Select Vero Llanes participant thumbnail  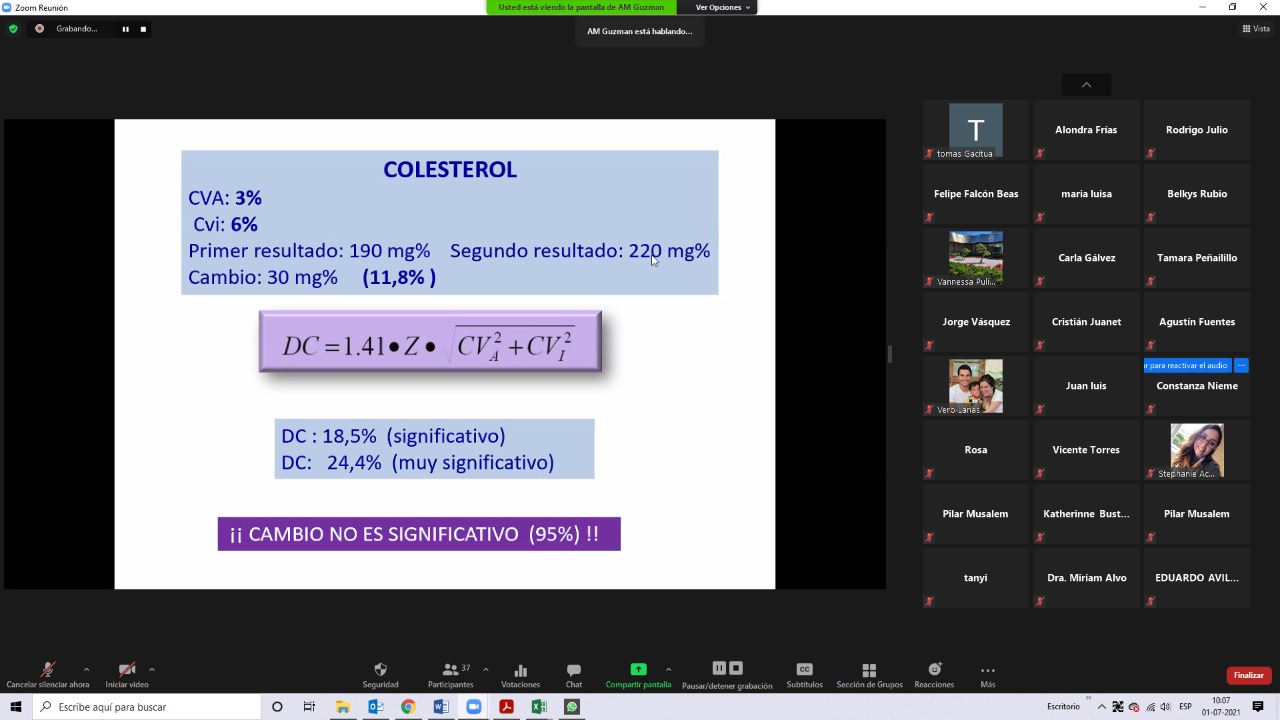976,386
